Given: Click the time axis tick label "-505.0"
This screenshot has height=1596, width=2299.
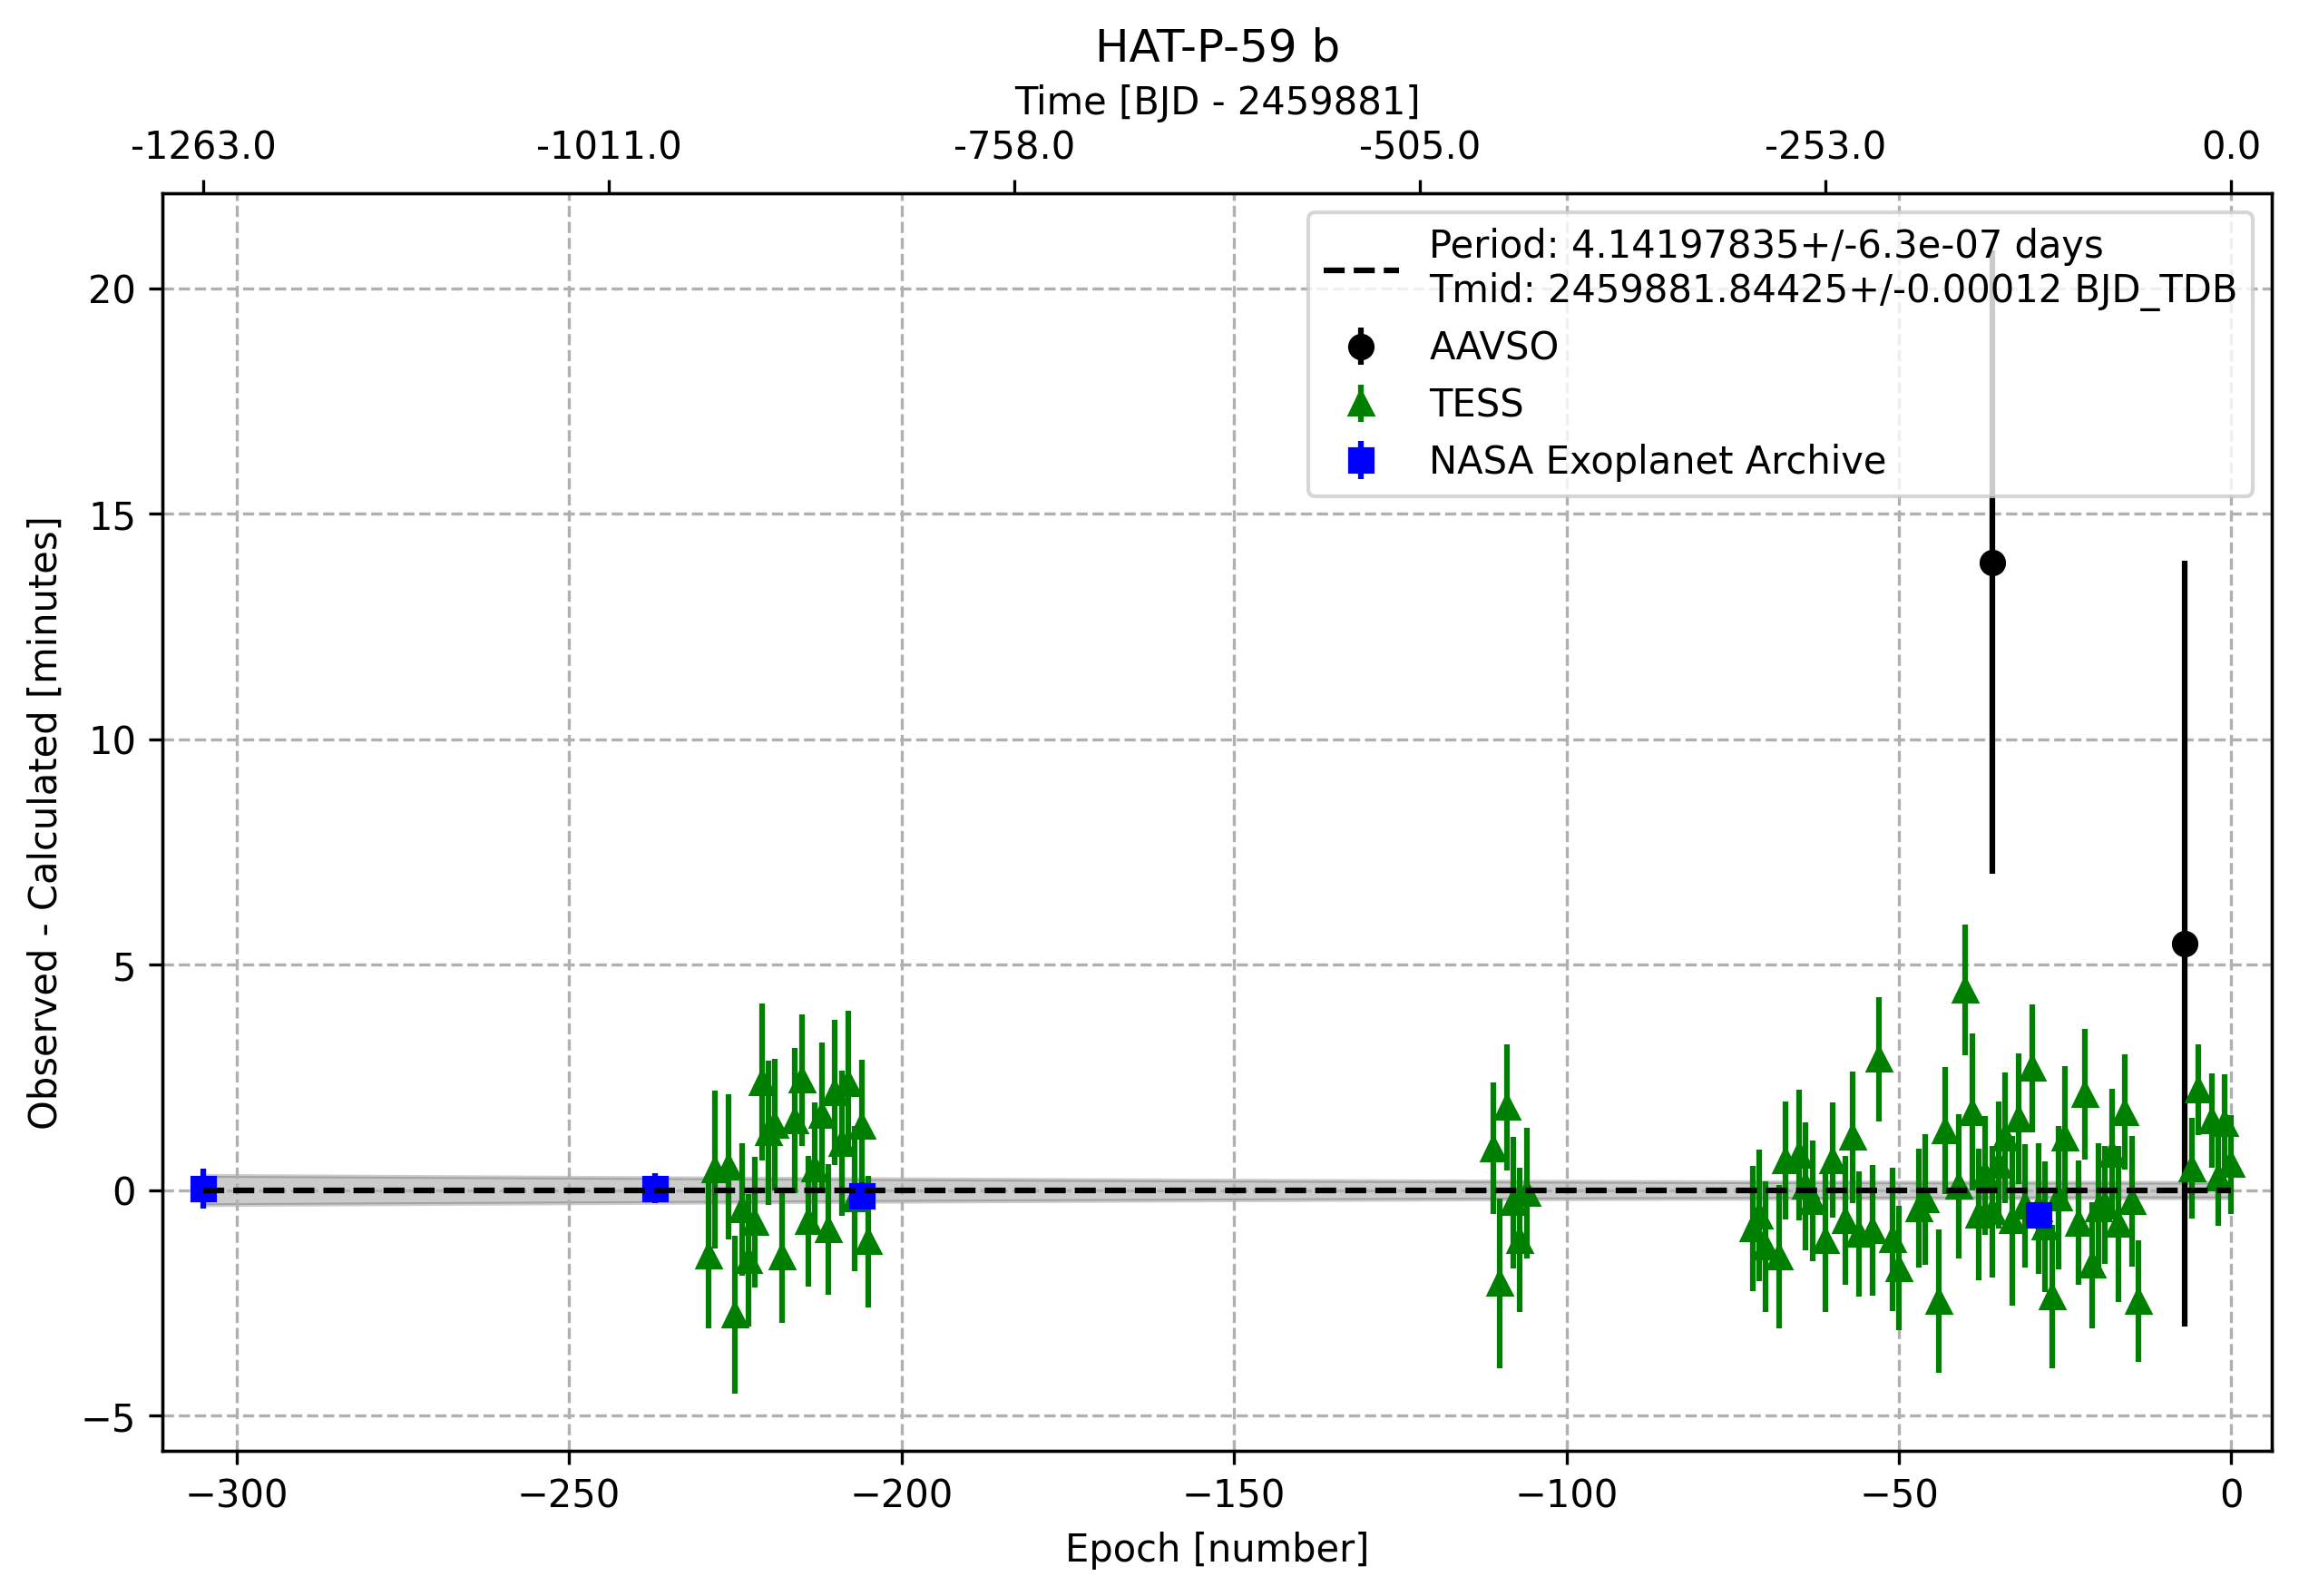Looking at the screenshot, I should (1419, 147).
